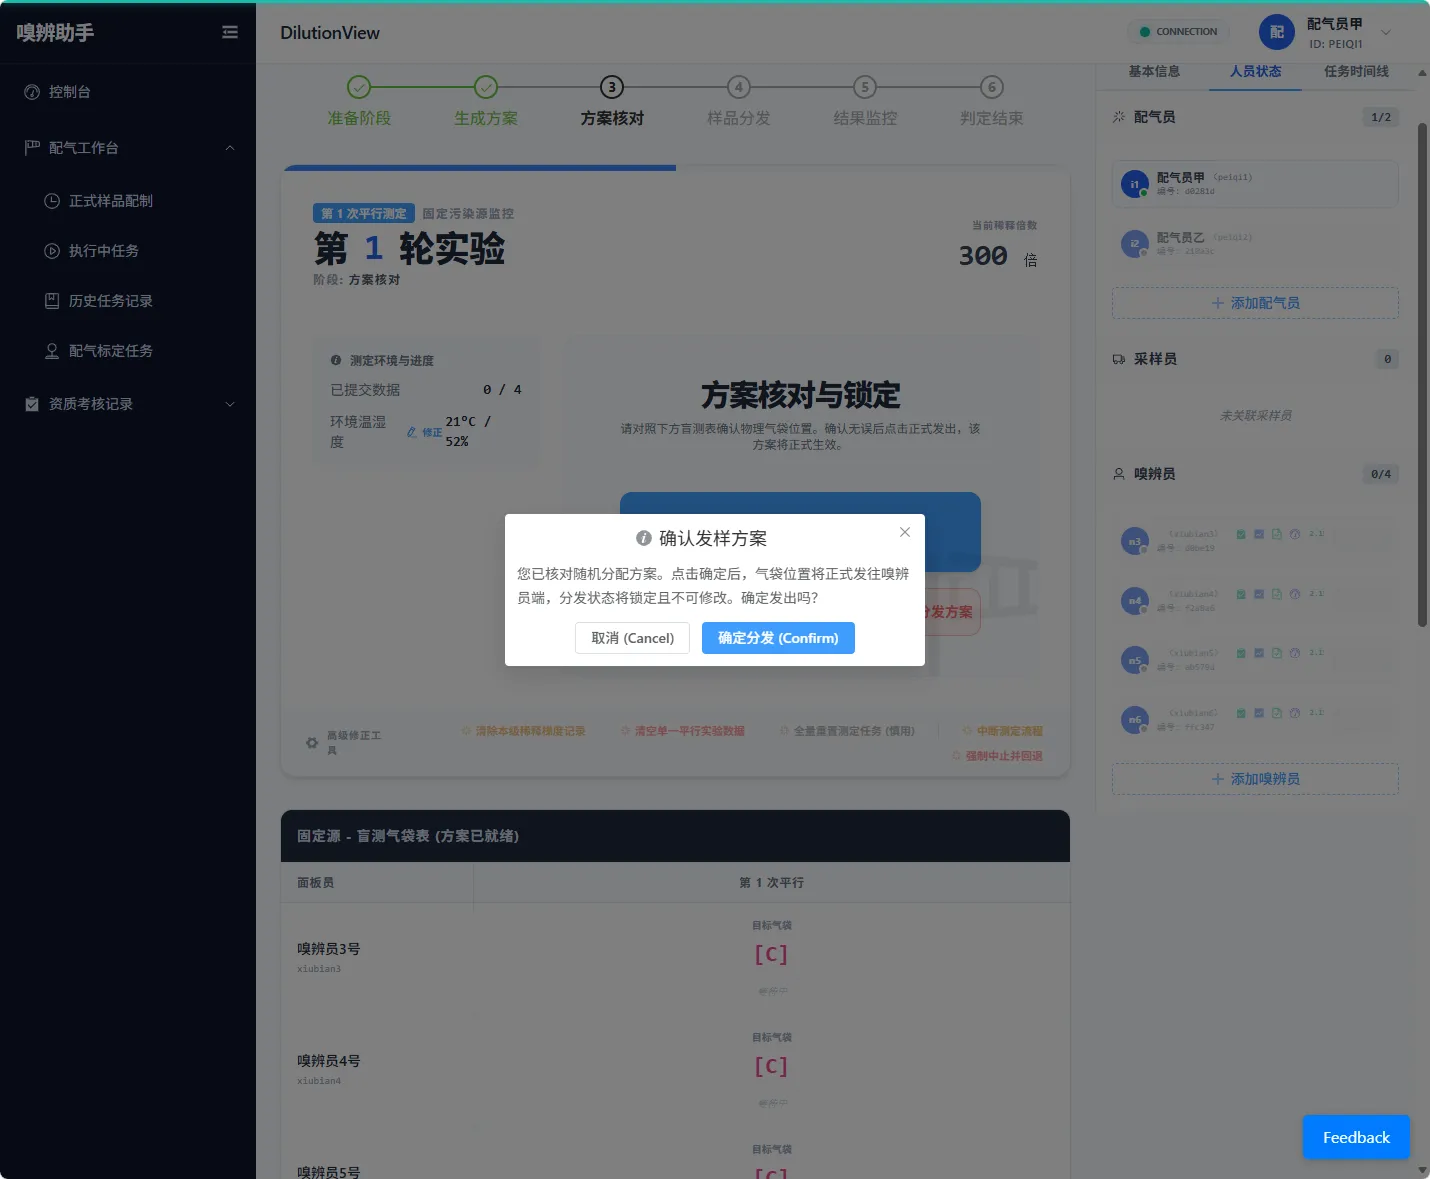Click file-check icon in xiubian5 row
Viewport: 1430px width, 1179px height.
coord(1276,653)
